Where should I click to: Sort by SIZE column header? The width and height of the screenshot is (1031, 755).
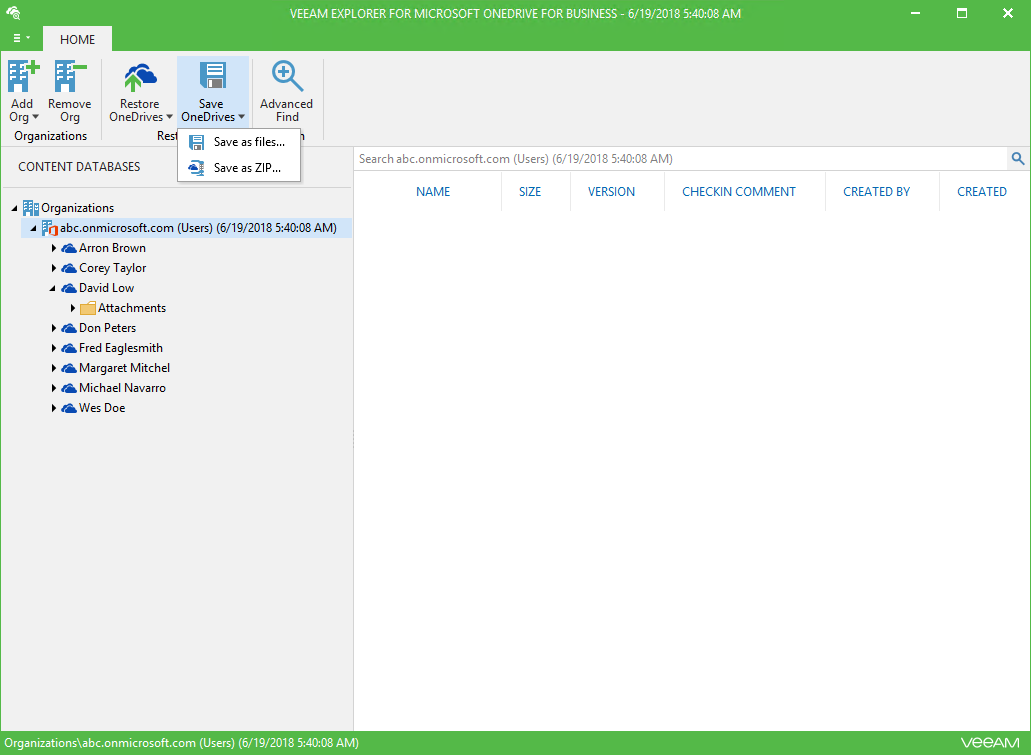pyautogui.click(x=530, y=192)
